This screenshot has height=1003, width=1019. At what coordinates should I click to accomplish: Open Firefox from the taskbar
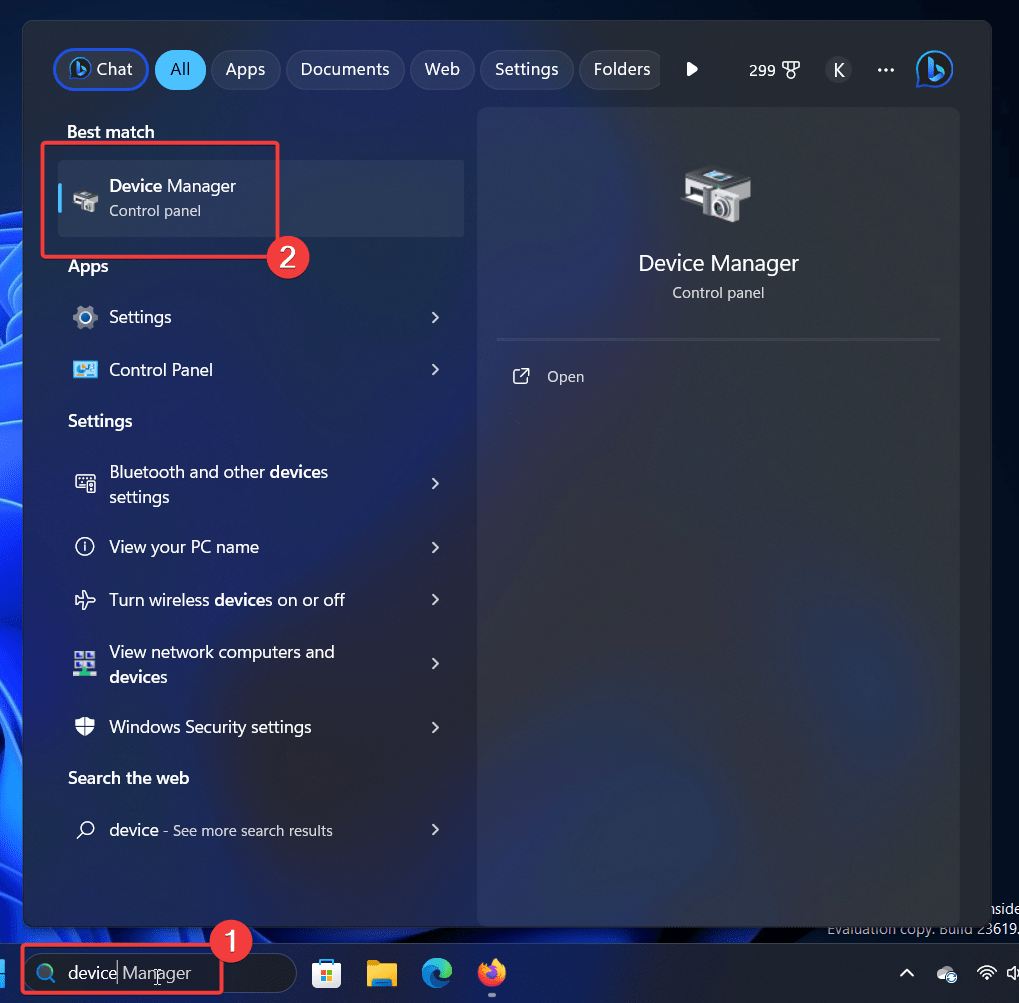tap(492, 973)
